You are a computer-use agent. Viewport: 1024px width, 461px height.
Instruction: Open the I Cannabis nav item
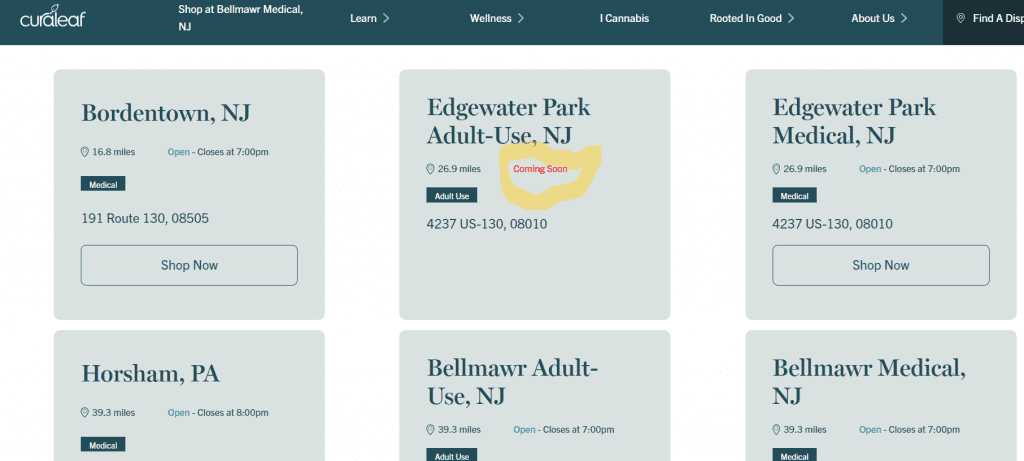pos(624,18)
